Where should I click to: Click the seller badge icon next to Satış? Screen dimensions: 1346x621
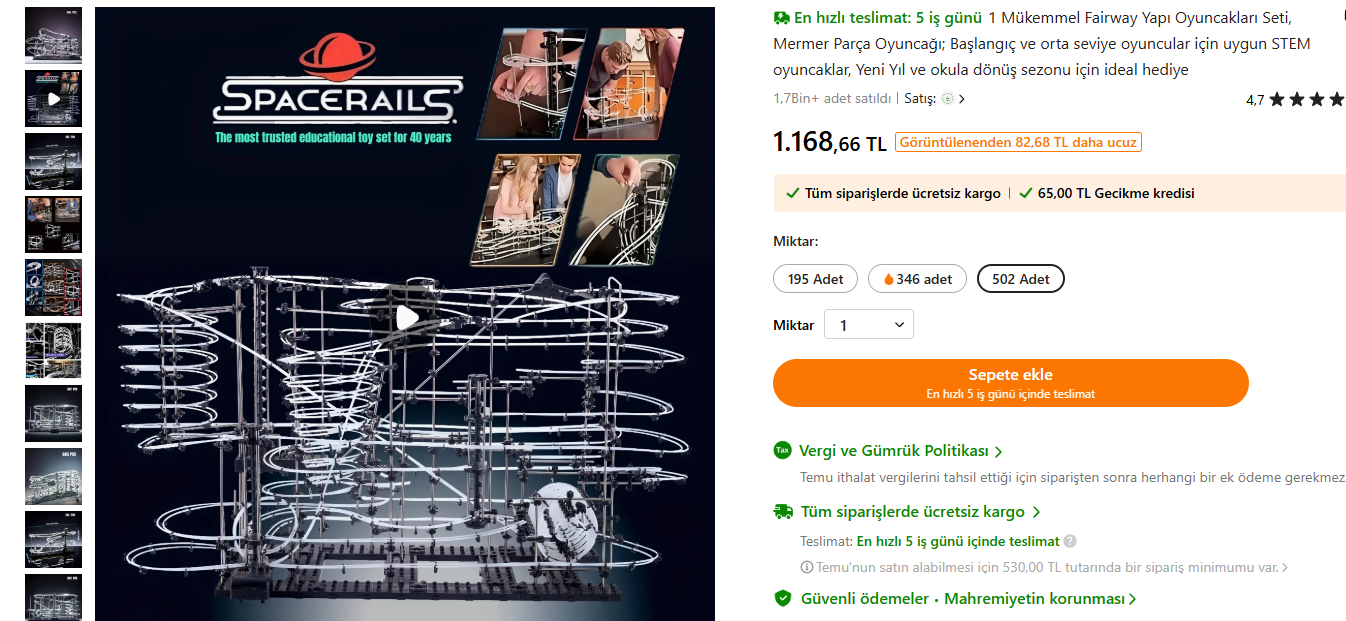948,99
